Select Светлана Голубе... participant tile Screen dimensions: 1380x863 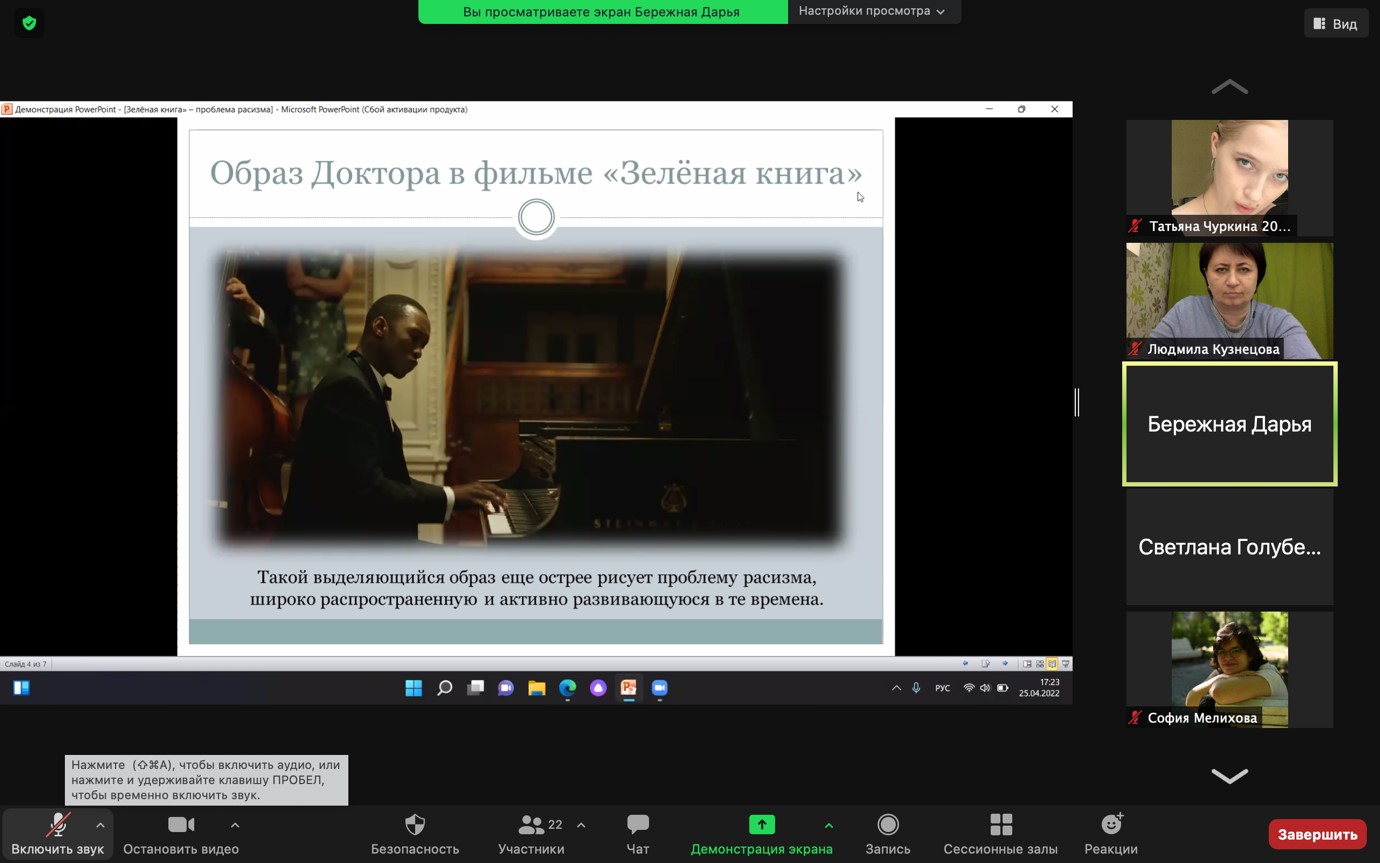(x=1229, y=547)
